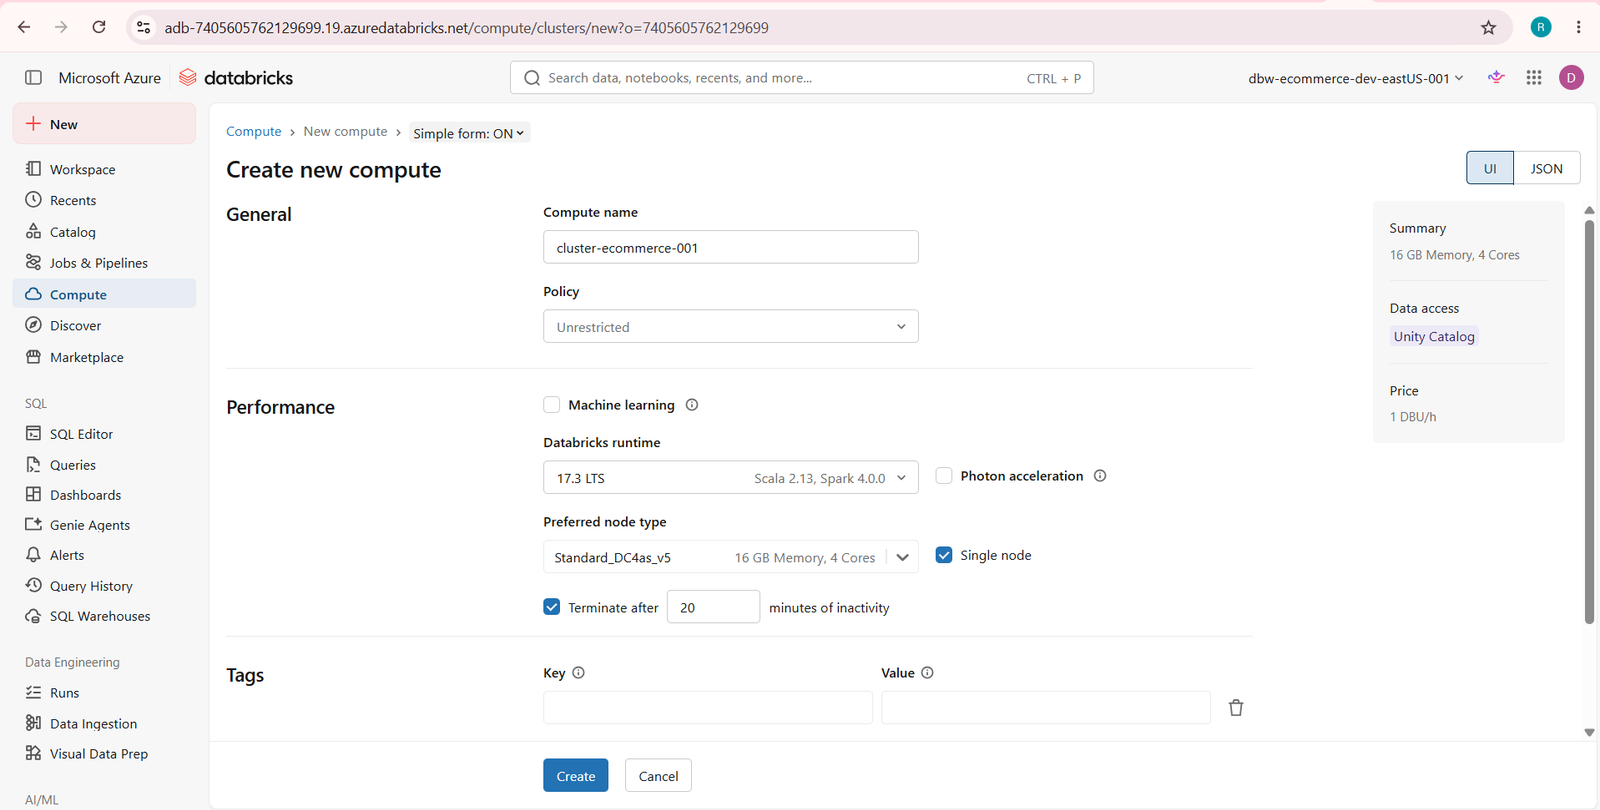This screenshot has width=1600, height=810.
Task: Open the Standard_DC4as_v5 node type dropdown
Action: pyautogui.click(x=730, y=557)
